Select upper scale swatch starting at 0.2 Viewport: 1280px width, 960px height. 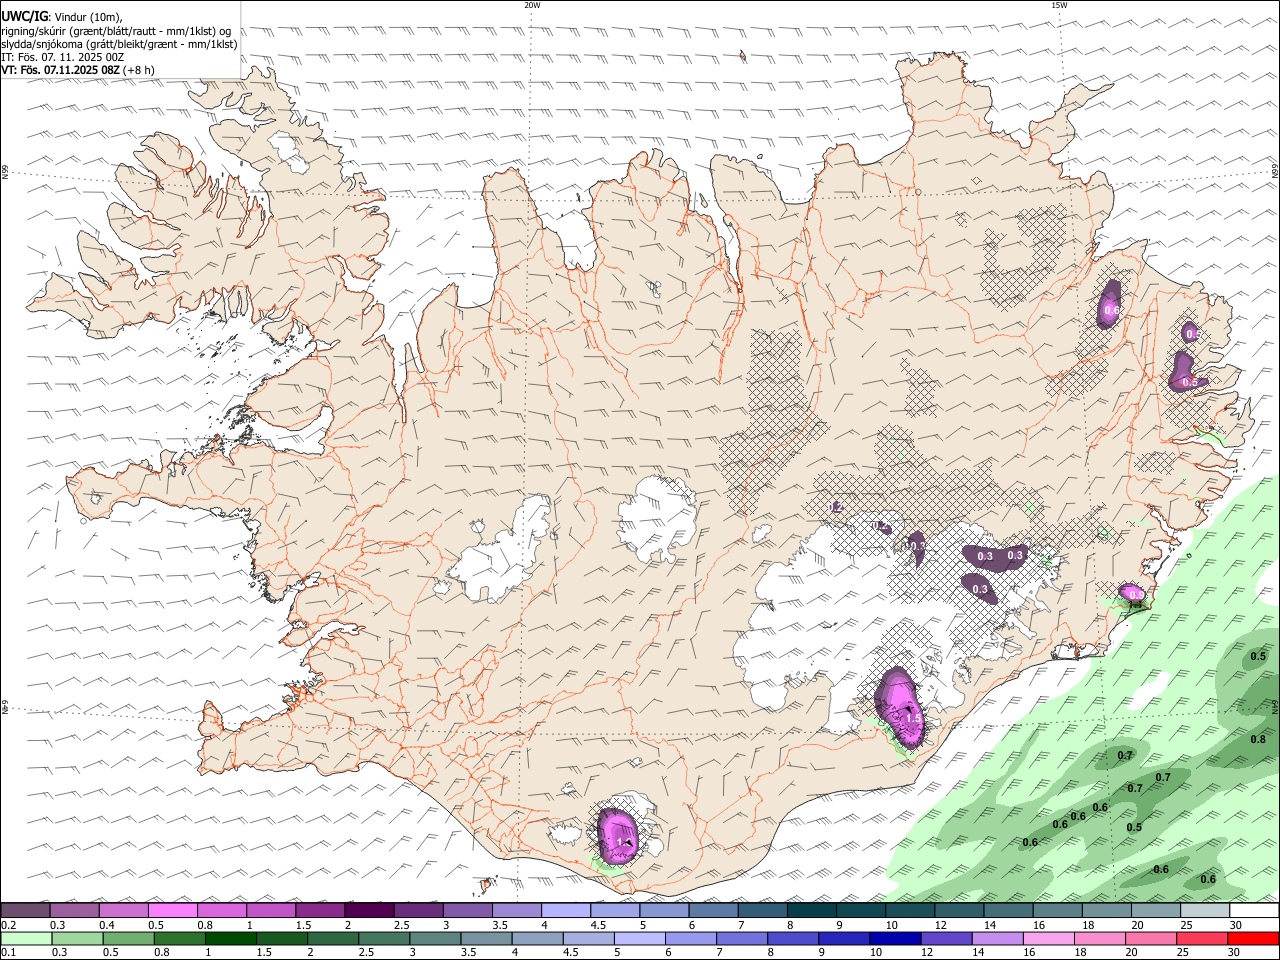tap(25, 910)
